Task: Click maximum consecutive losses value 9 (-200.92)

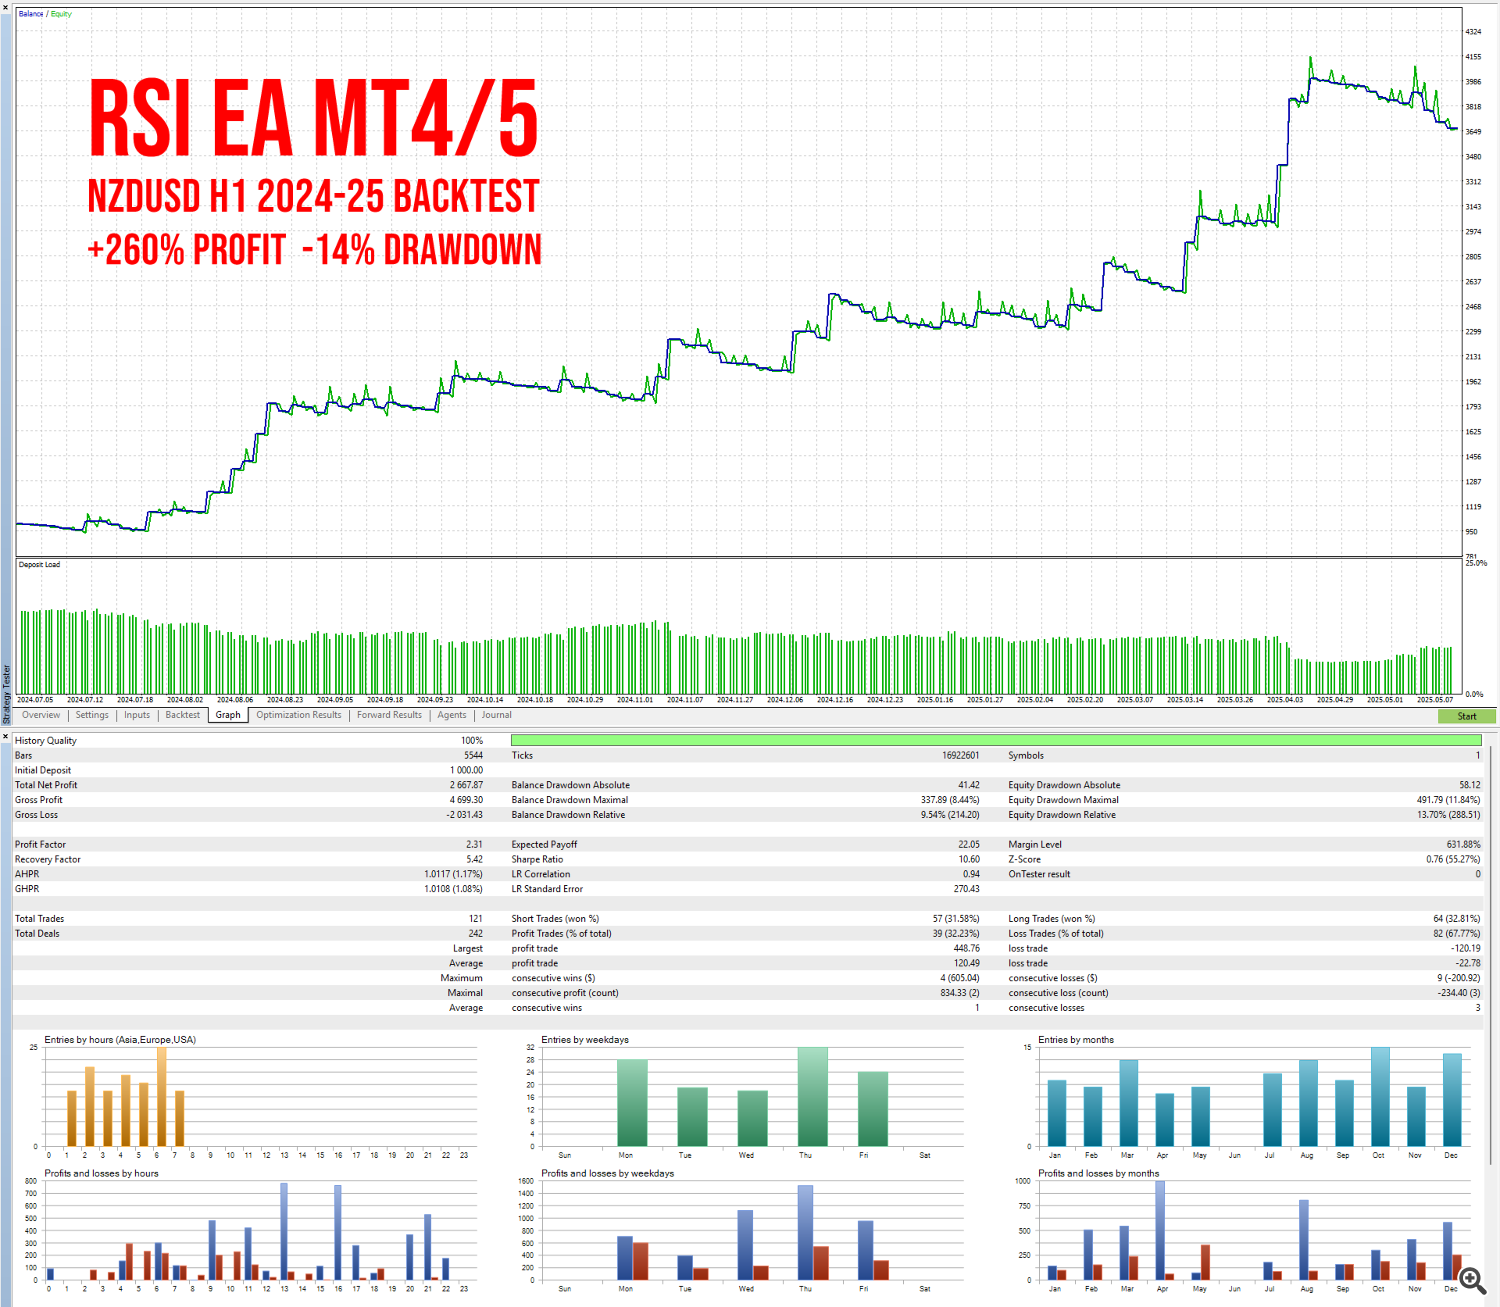Action: (x=1458, y=978)
